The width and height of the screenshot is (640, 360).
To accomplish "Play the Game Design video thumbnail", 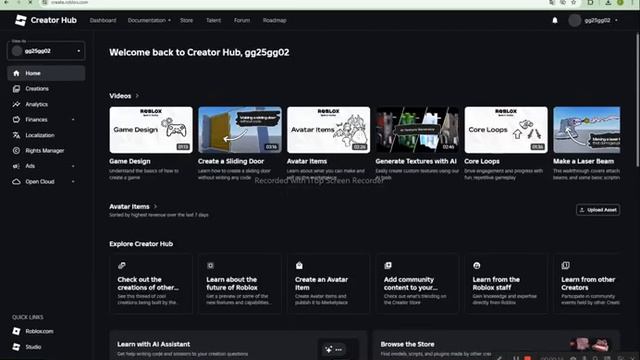I will coord(151,130).
